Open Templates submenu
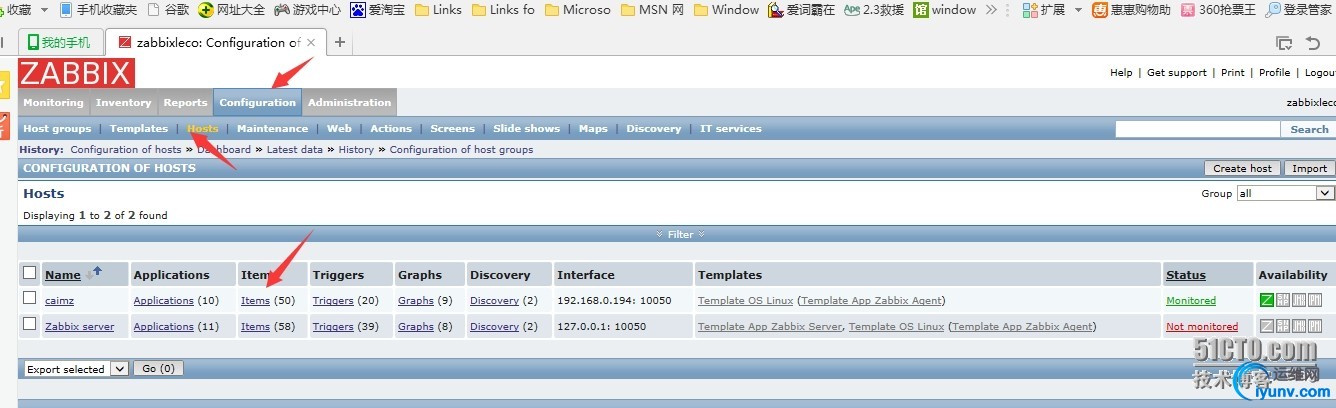The height and width of the screenshot is (408, 1336). pos(139,129)
